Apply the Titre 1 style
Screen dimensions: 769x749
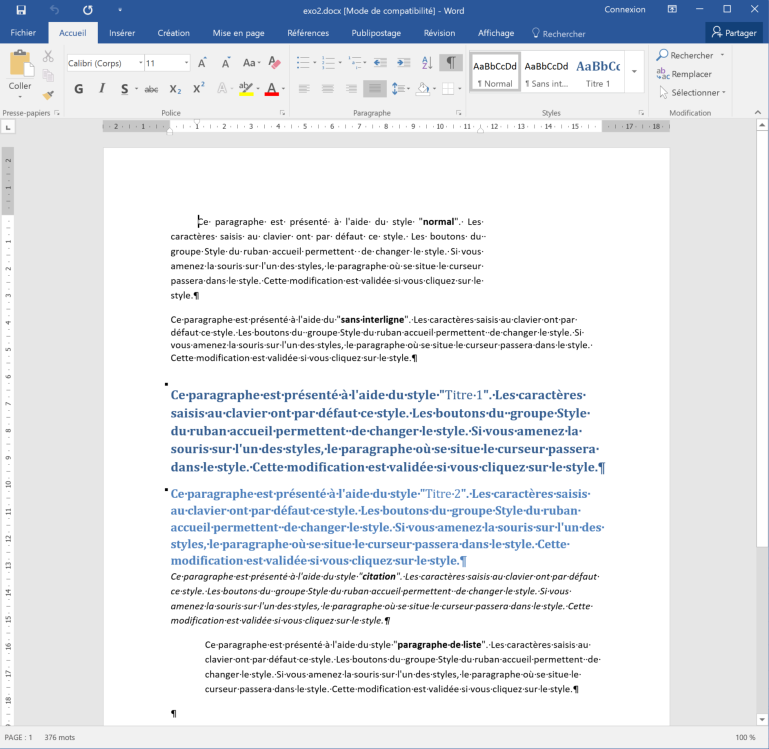click(x=598, y=72)
